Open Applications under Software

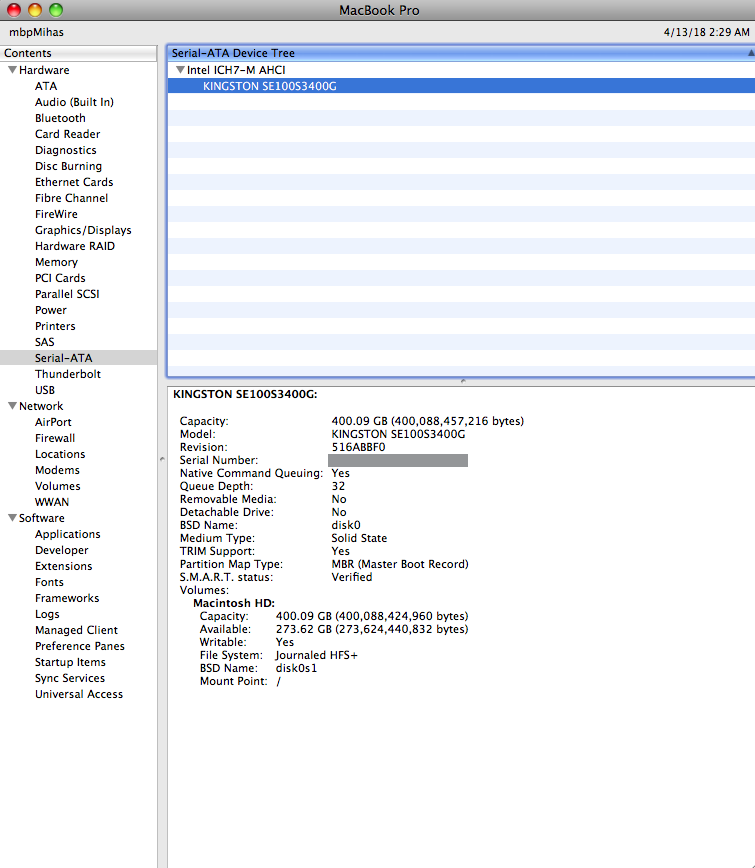[x=68, y=534]
